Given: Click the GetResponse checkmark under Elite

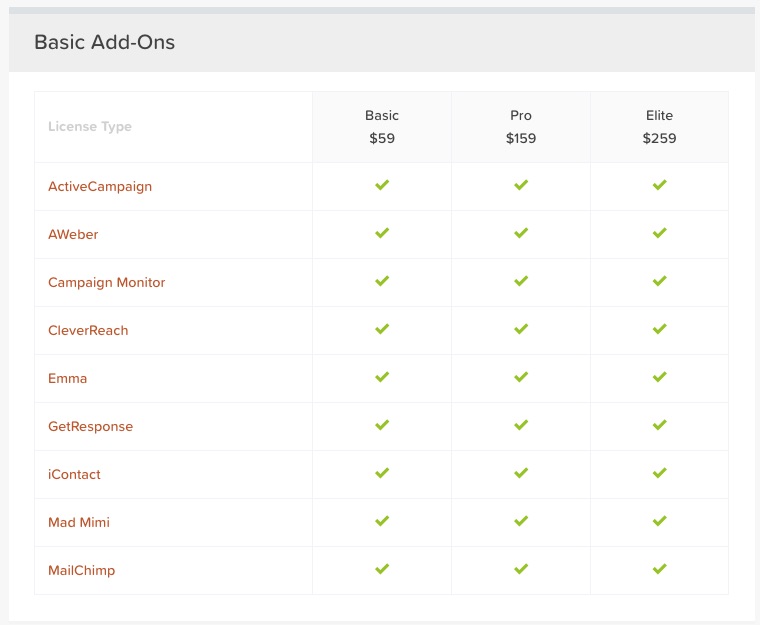Looking at the screenshot, I should pos(660,425).
